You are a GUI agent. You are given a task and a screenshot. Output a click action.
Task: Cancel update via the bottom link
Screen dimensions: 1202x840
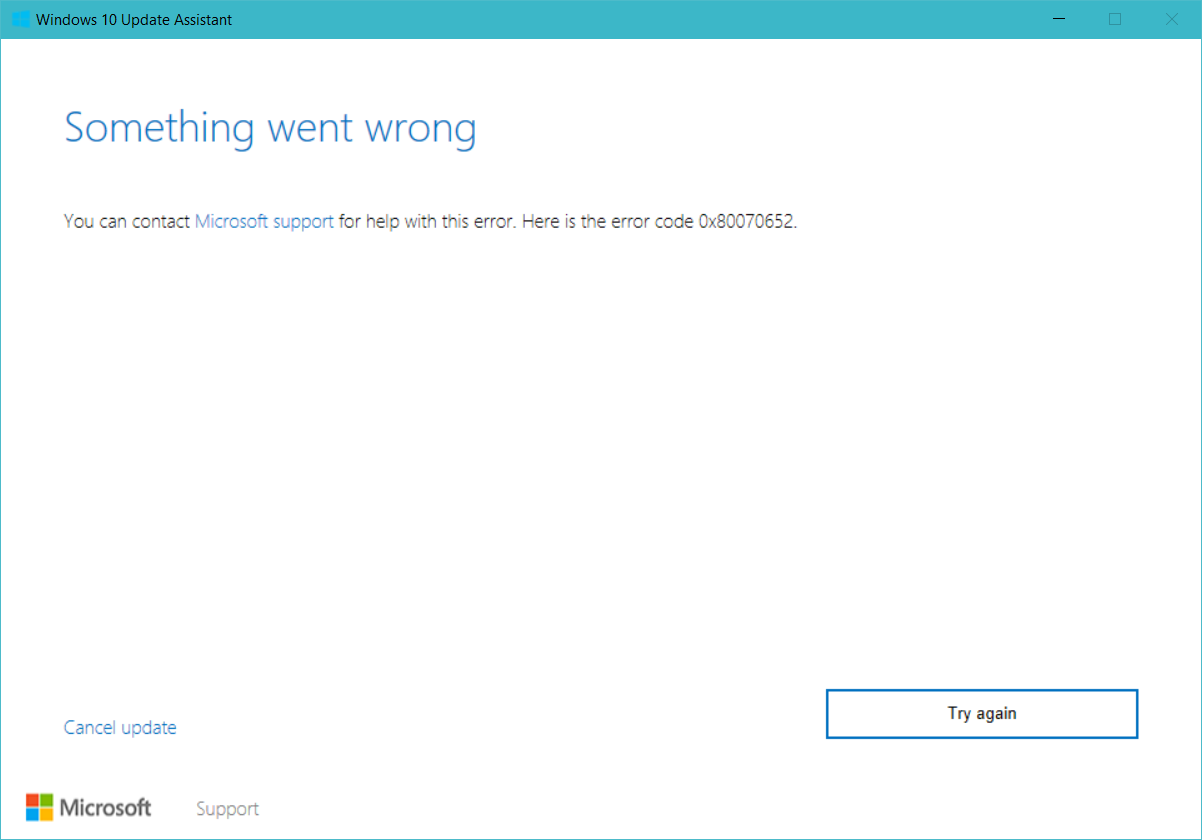[x=120, y=727]
